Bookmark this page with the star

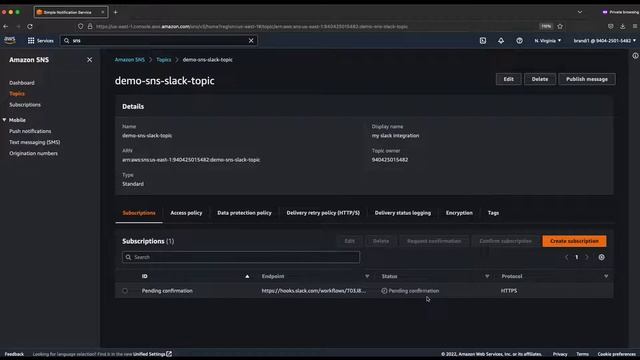[560, 27]
